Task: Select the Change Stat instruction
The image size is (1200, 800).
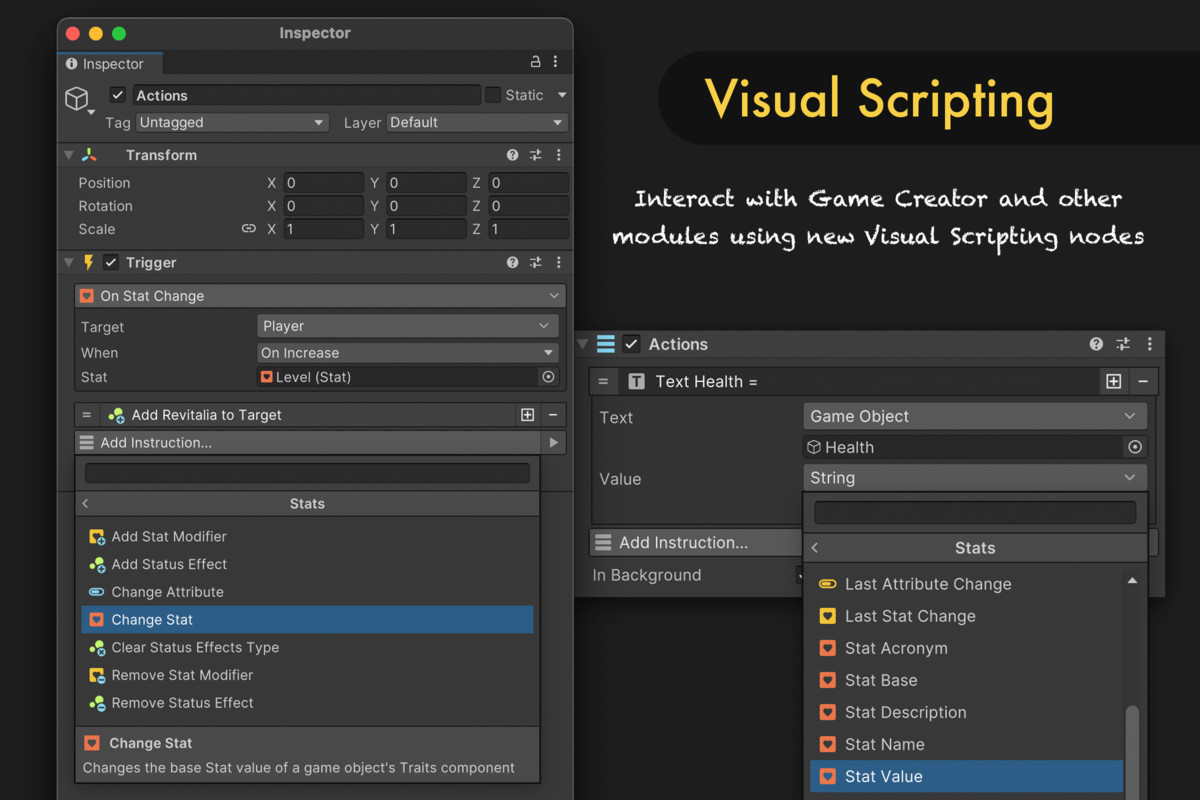Action: 307,620
